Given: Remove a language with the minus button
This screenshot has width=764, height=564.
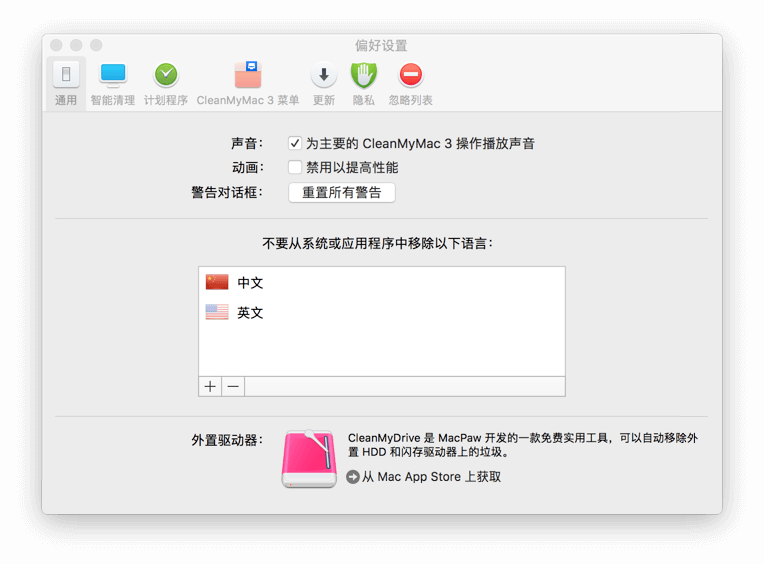Looking at the screenshot, I should point(233,386).
